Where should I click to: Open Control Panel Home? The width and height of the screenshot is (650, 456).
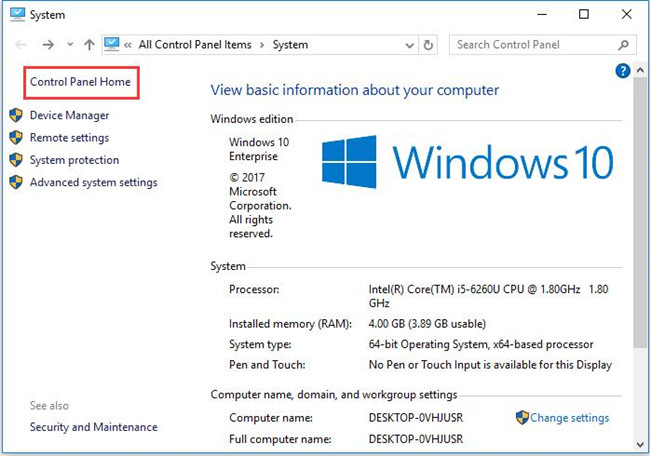click(x=80, y=82)
